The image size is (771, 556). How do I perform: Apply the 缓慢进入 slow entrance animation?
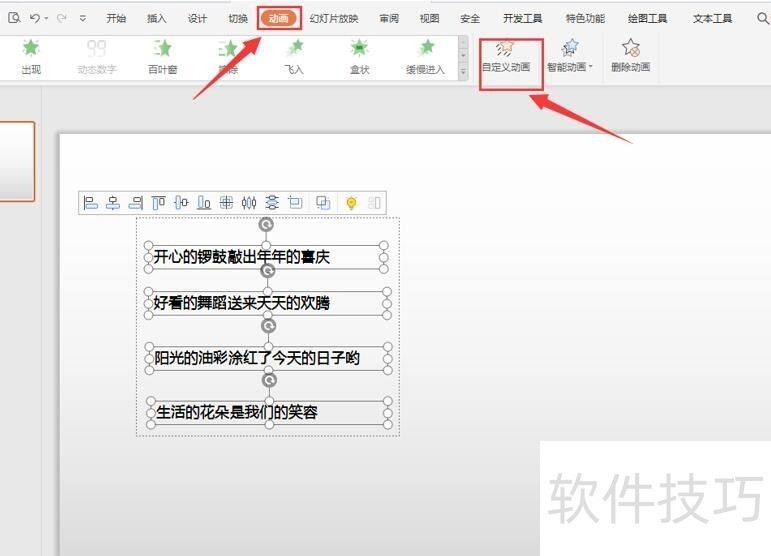(x=425, y=58)
